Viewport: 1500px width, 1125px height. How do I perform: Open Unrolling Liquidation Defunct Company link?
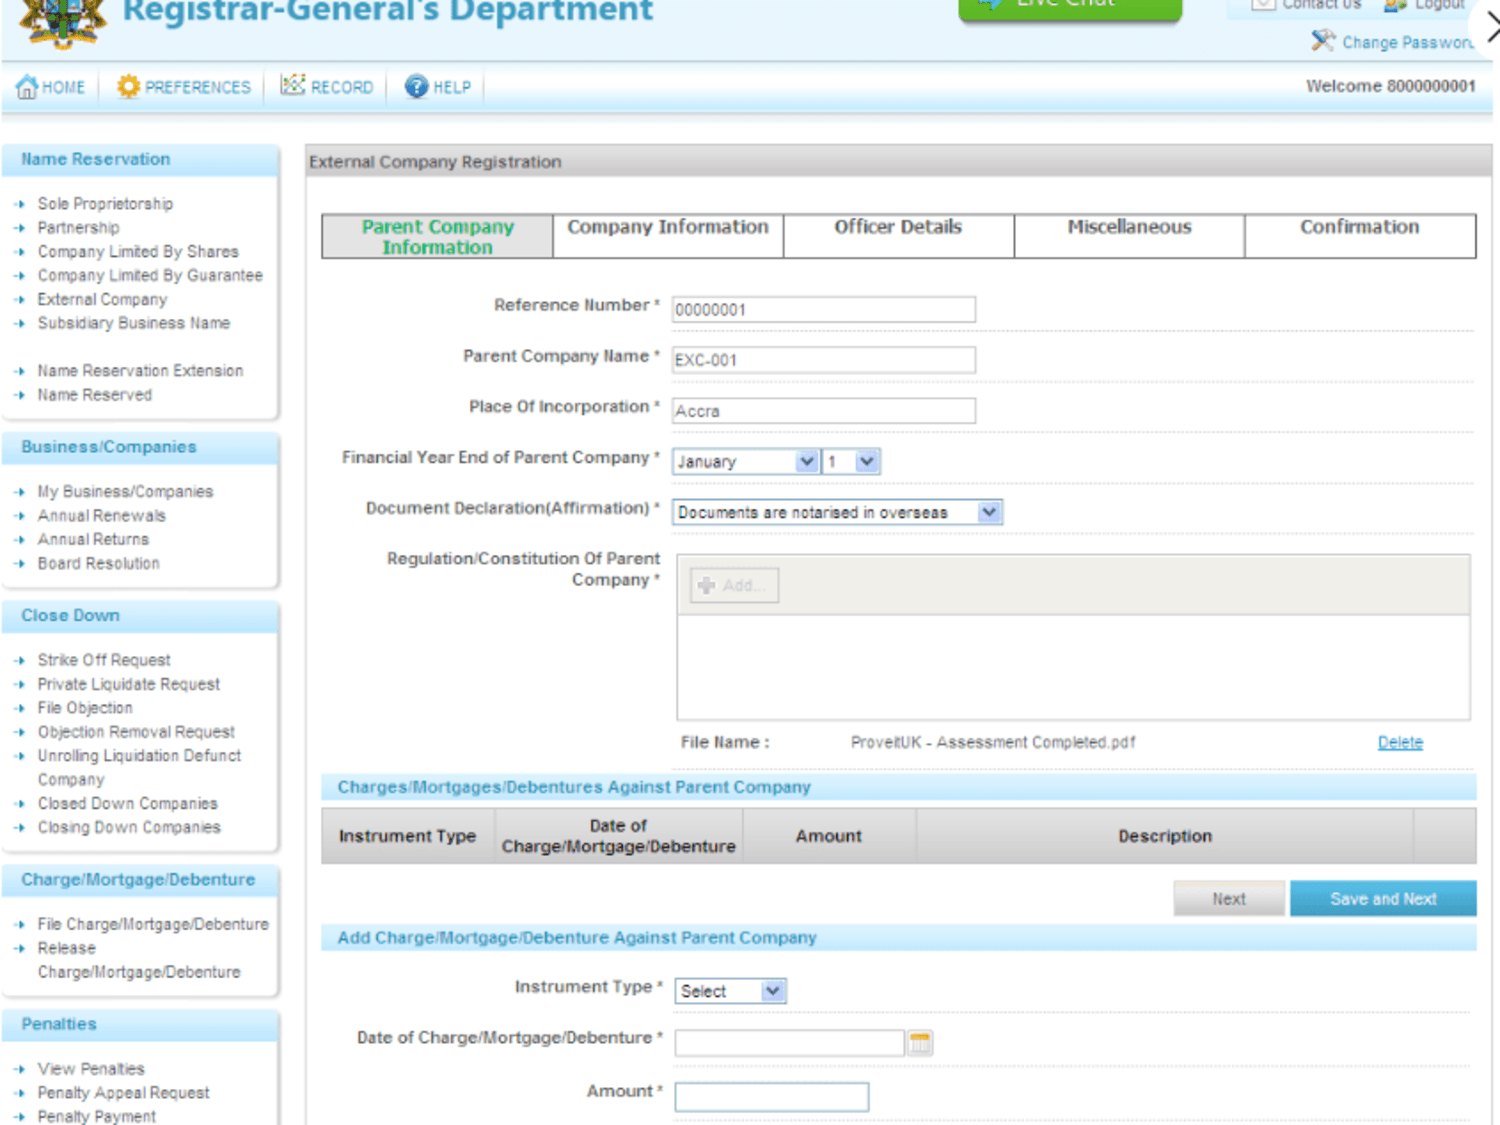point(139,768)
